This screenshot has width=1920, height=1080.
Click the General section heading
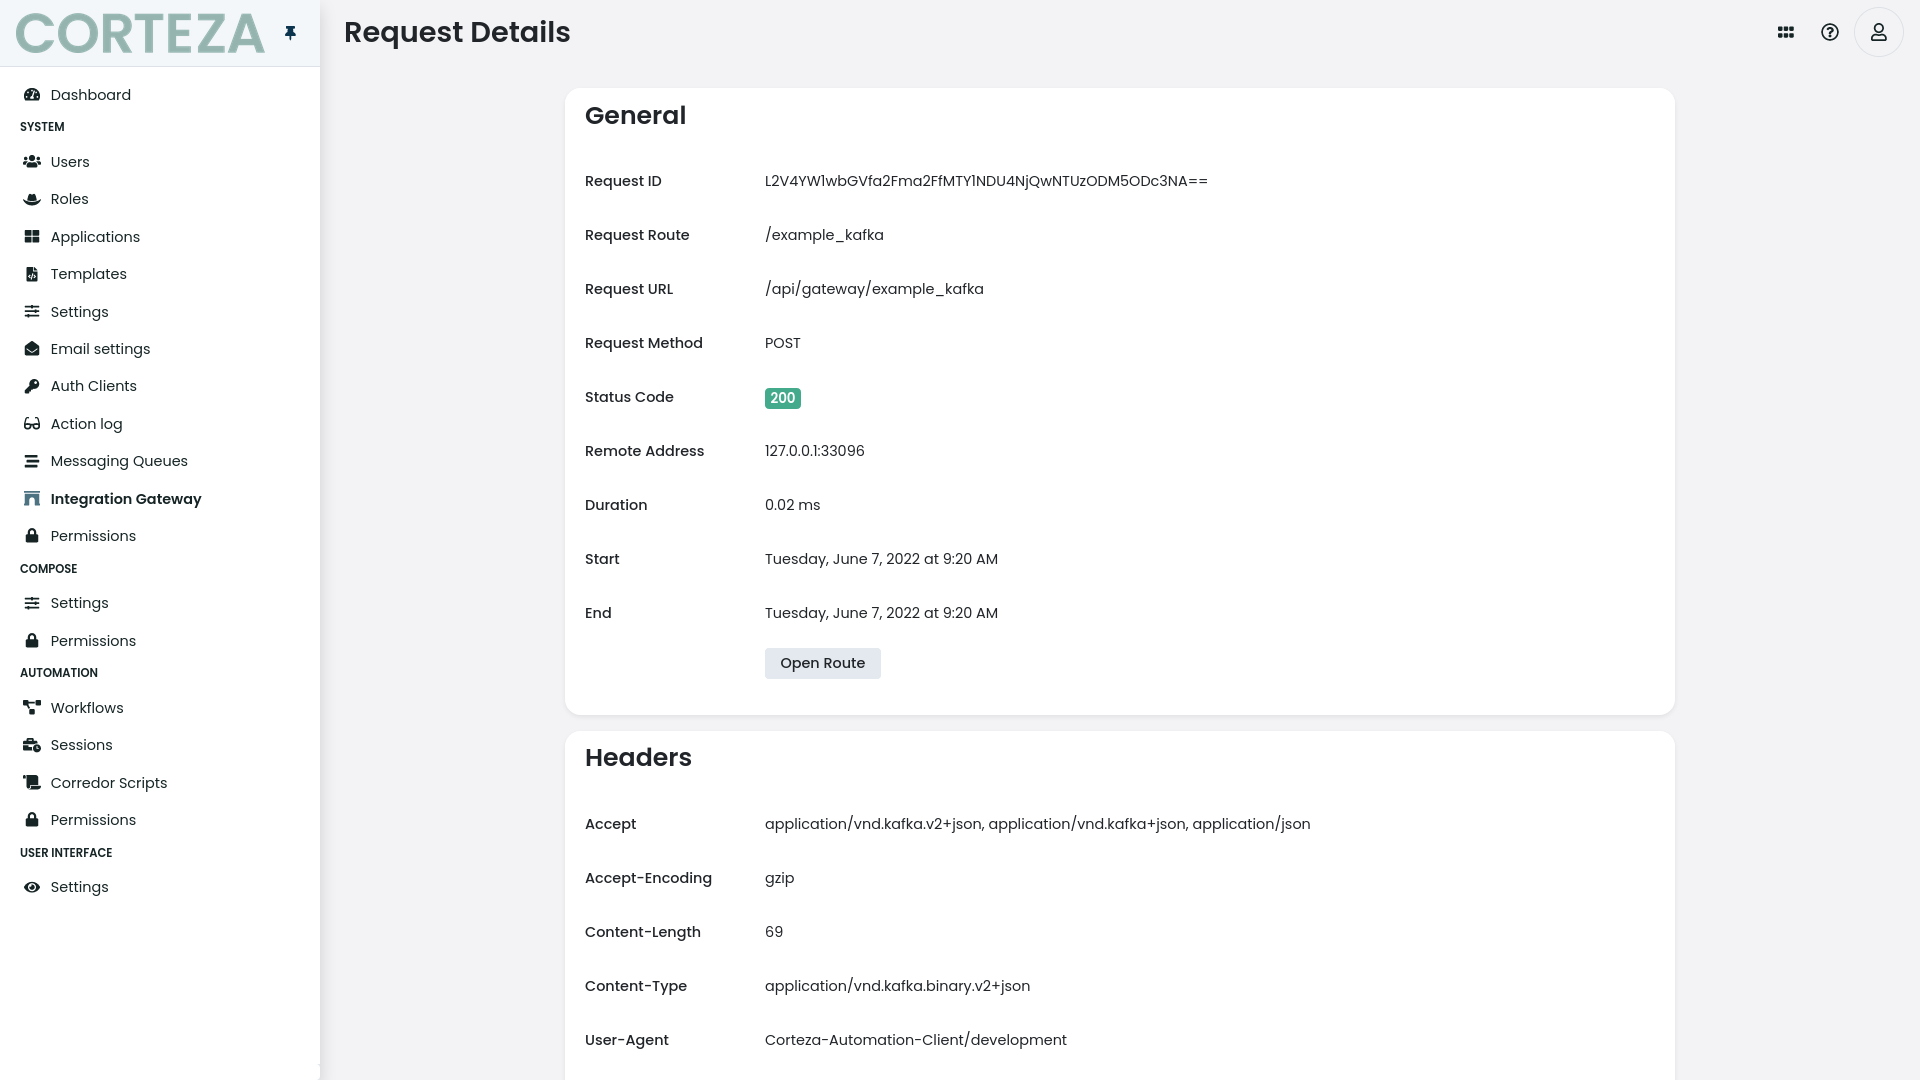635,115
